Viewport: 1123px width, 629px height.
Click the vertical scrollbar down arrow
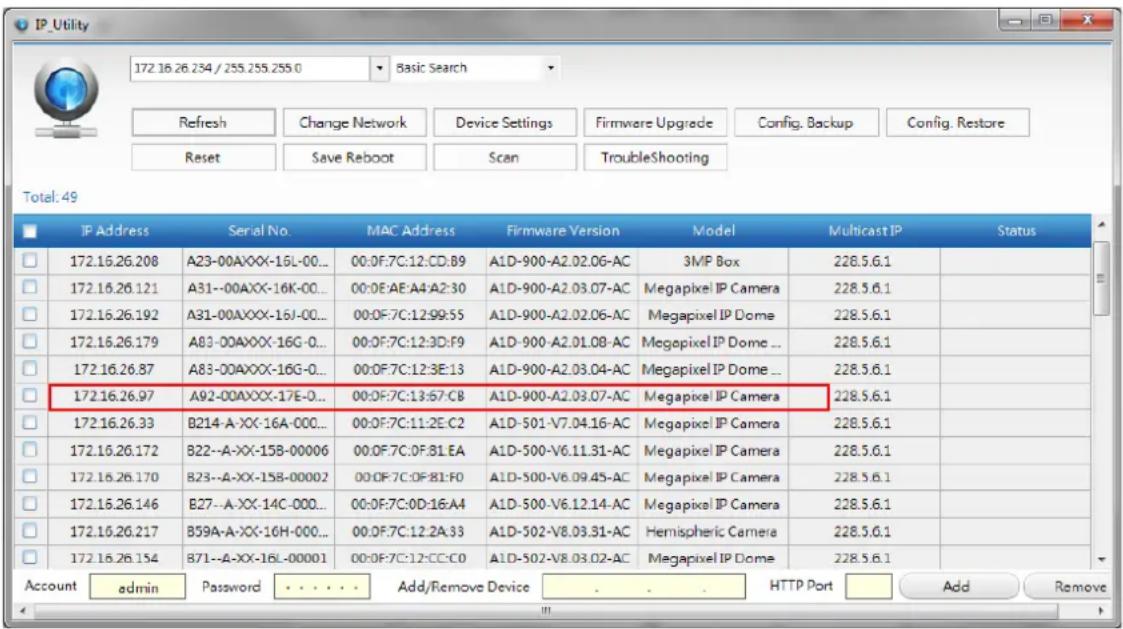[x=1102, y=560]
